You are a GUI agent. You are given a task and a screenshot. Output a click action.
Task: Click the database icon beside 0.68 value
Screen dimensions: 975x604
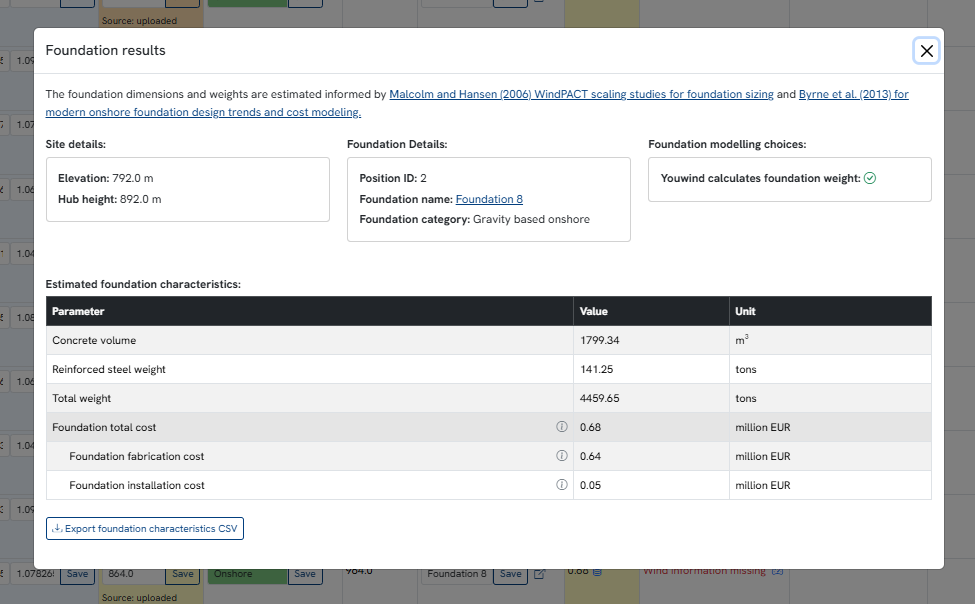pos(596,572)
